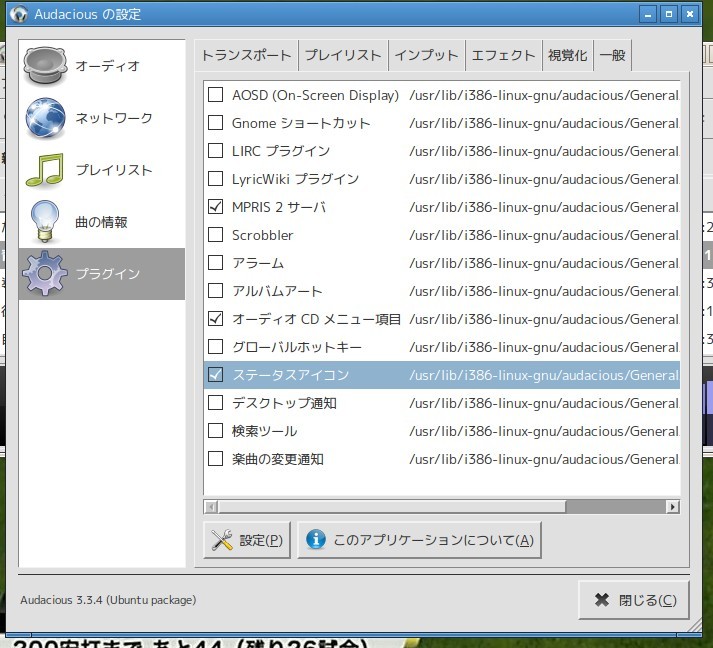This screenshot has height=648, width=713.
Task: Select the デスクトップ通知 row name
Action: click(284, 403)
